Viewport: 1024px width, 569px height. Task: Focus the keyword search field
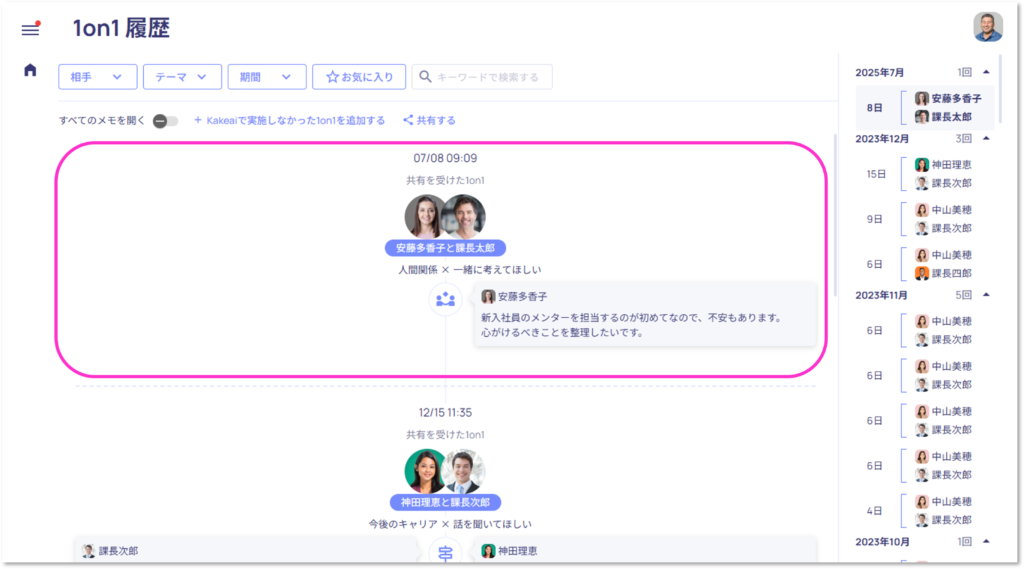click(x=482, y=76)
